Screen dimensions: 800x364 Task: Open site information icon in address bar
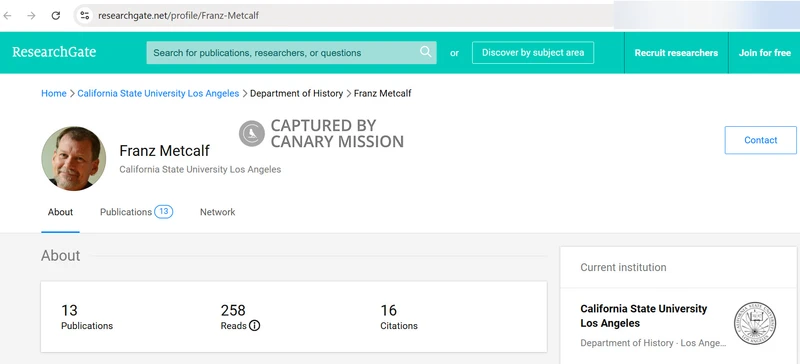click(85, 16)
